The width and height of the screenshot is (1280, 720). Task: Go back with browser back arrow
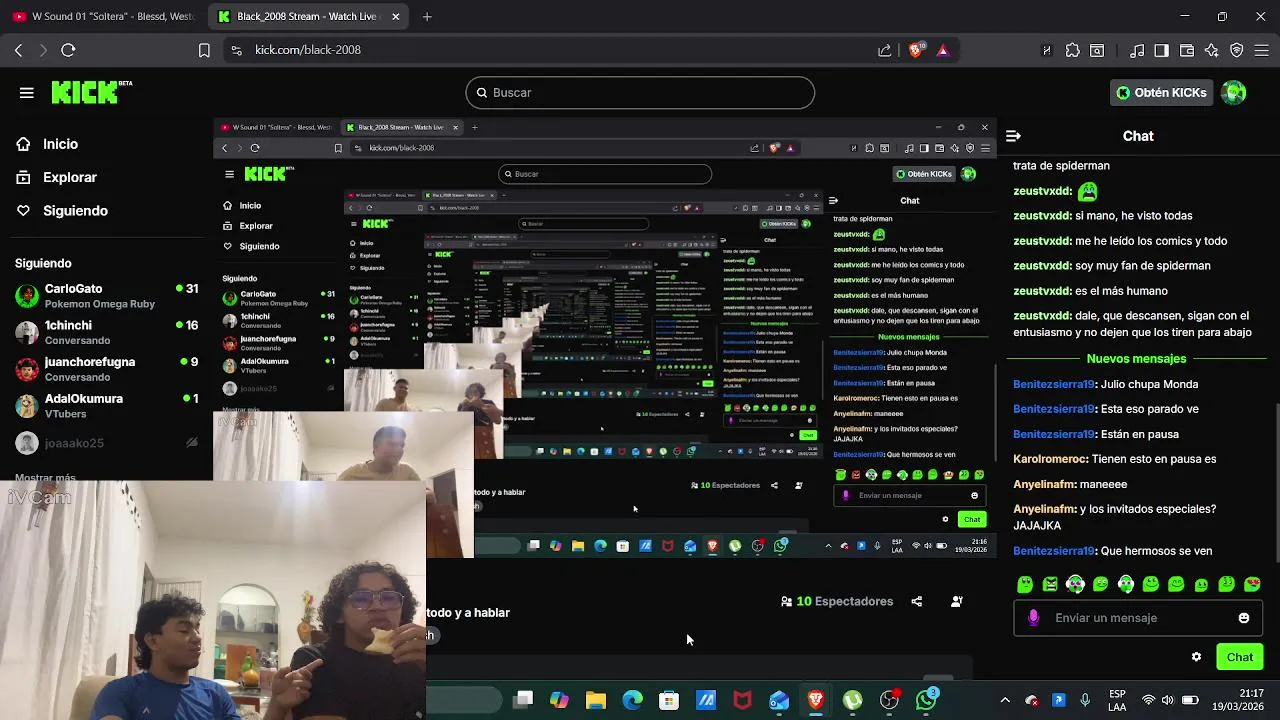click(18, 50)
